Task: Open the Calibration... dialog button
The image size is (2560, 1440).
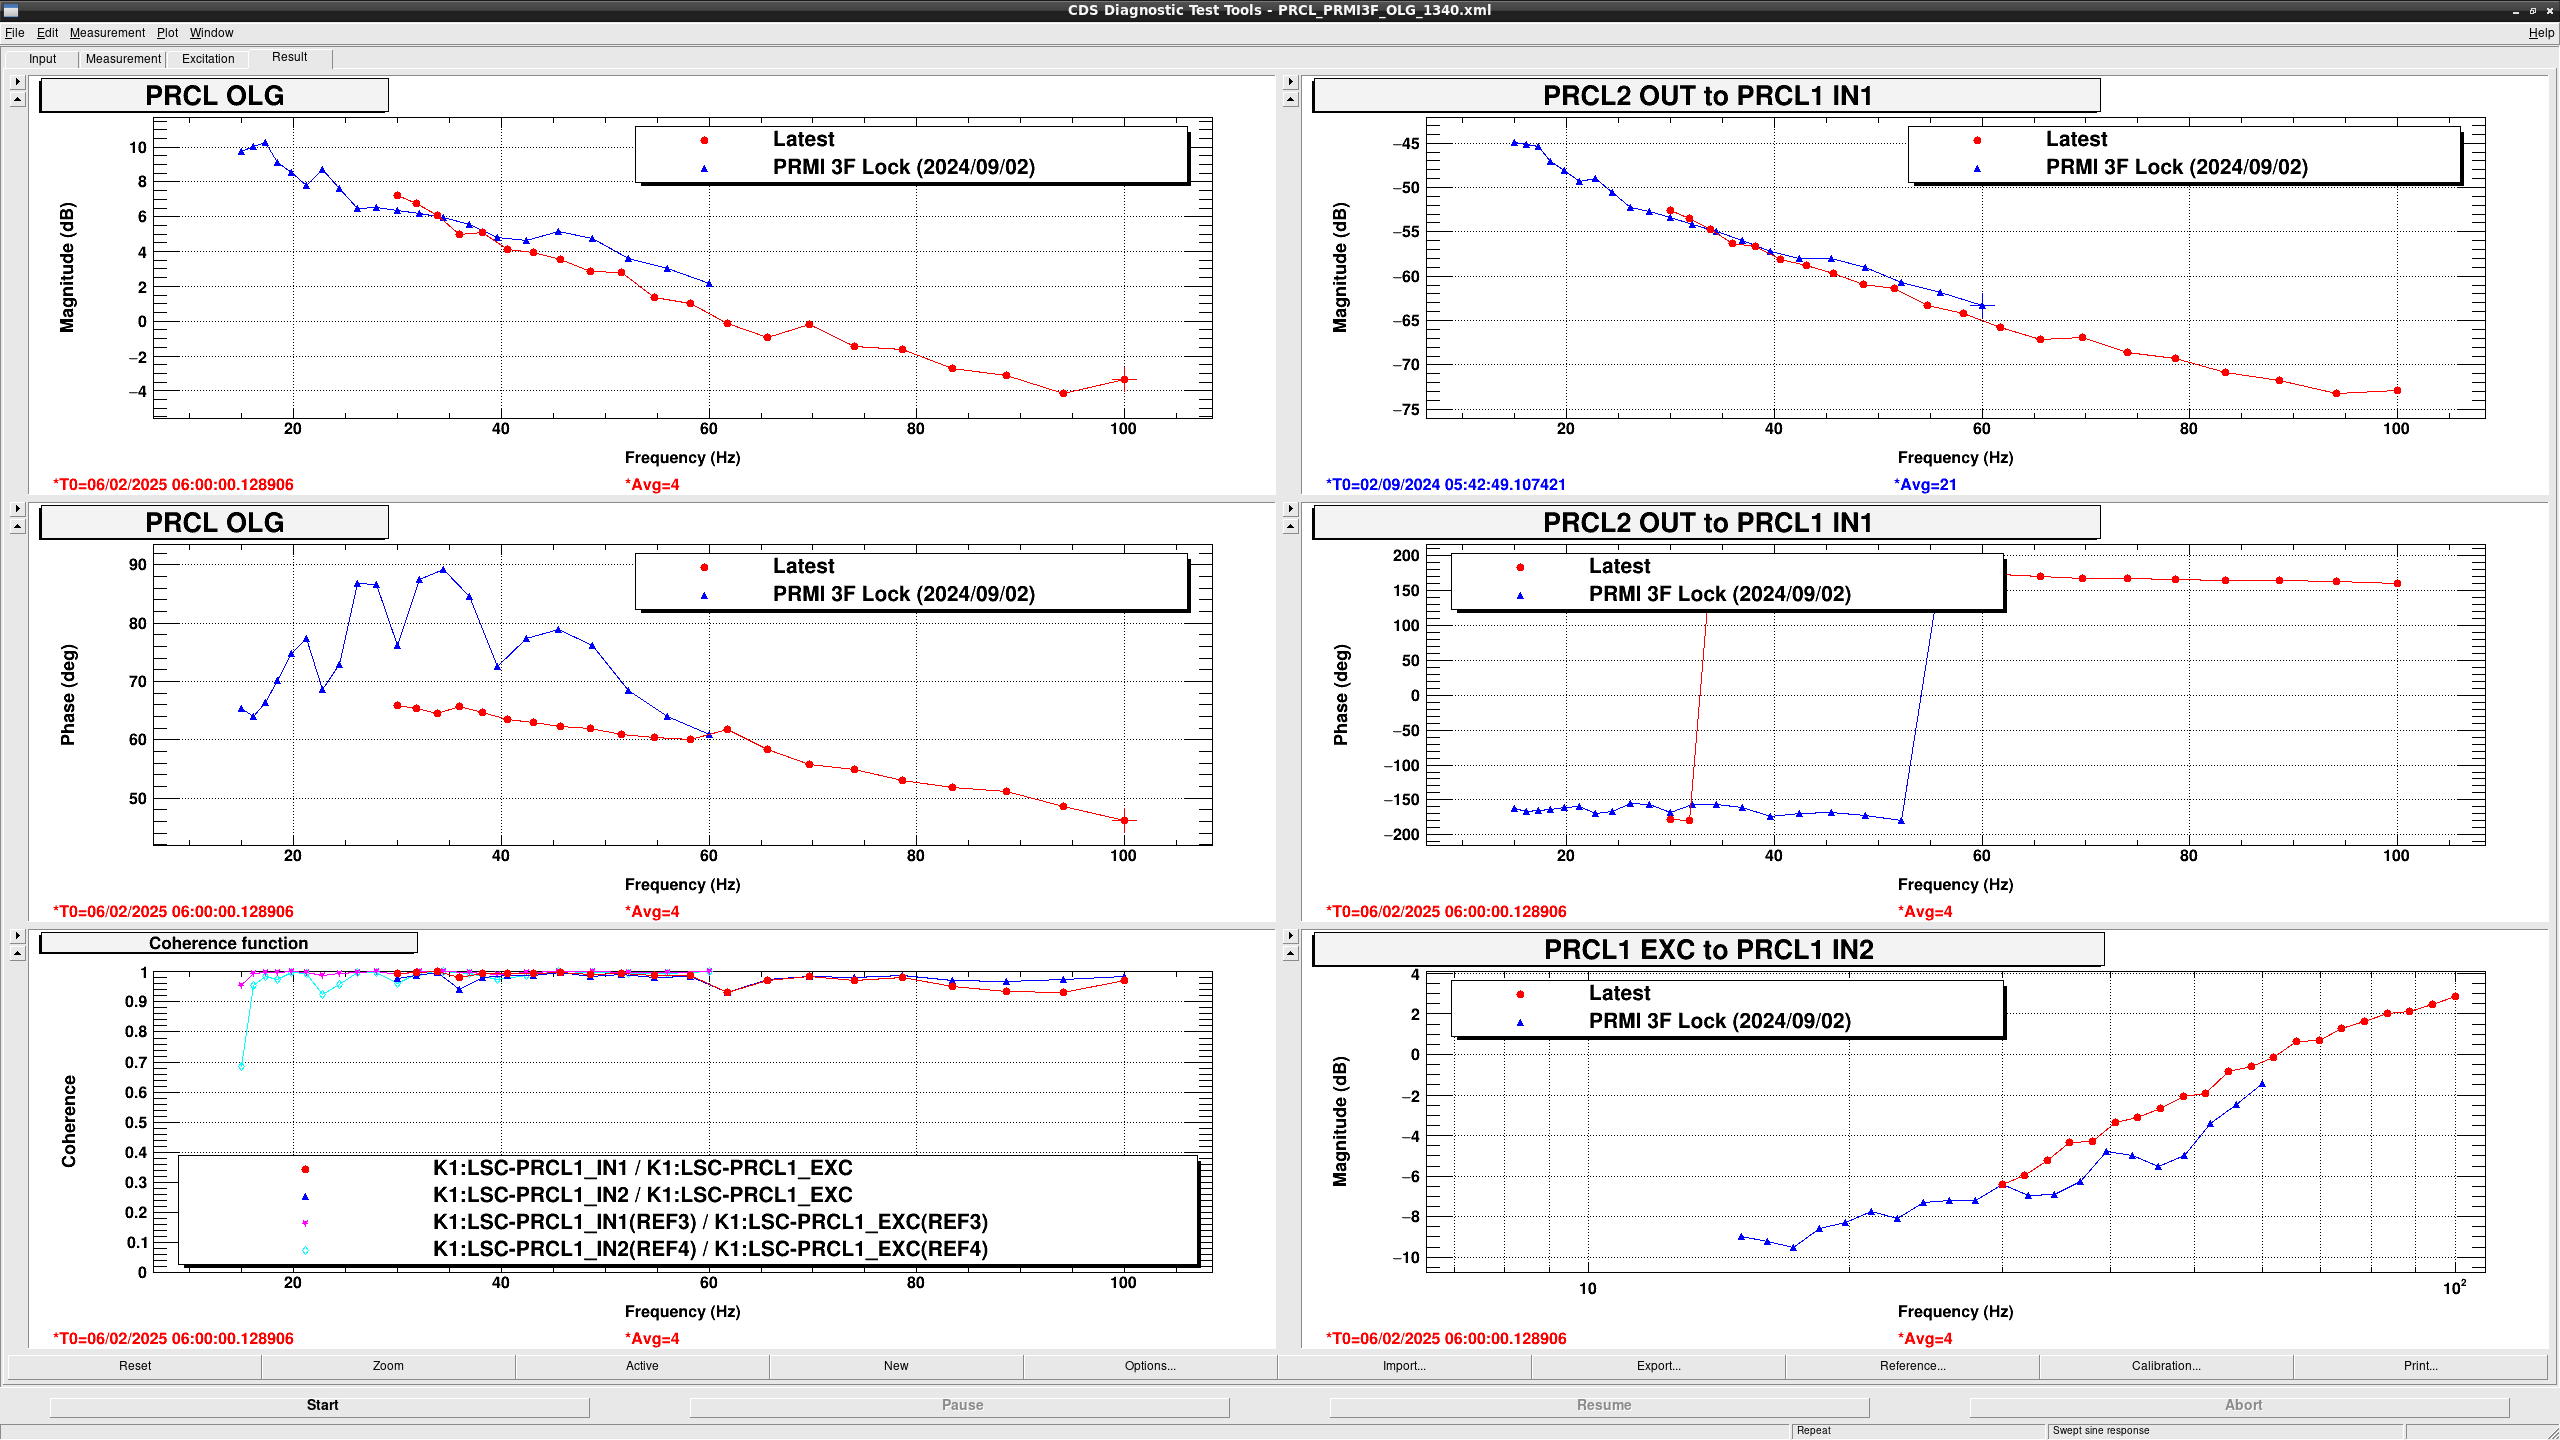Action: [x=2166, y=1366]
